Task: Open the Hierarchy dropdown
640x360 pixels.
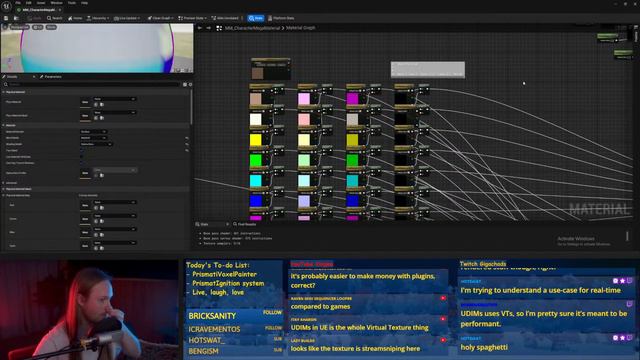Action: point(98,18)
